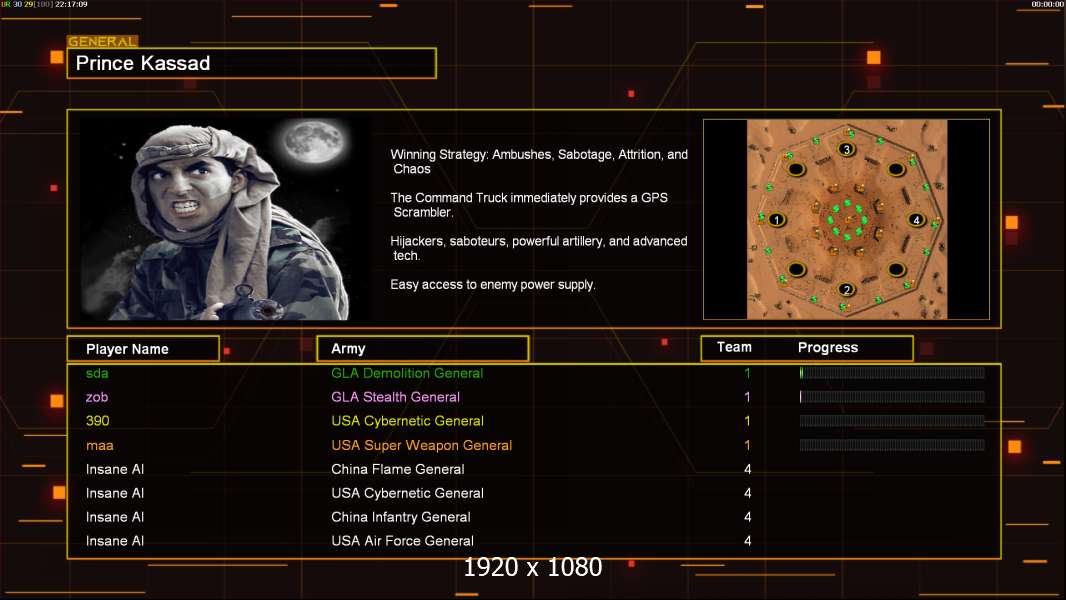Click player name 390
Viewport: 1066px width, 600px height.
pyautogui.click(x=97, y=421)
